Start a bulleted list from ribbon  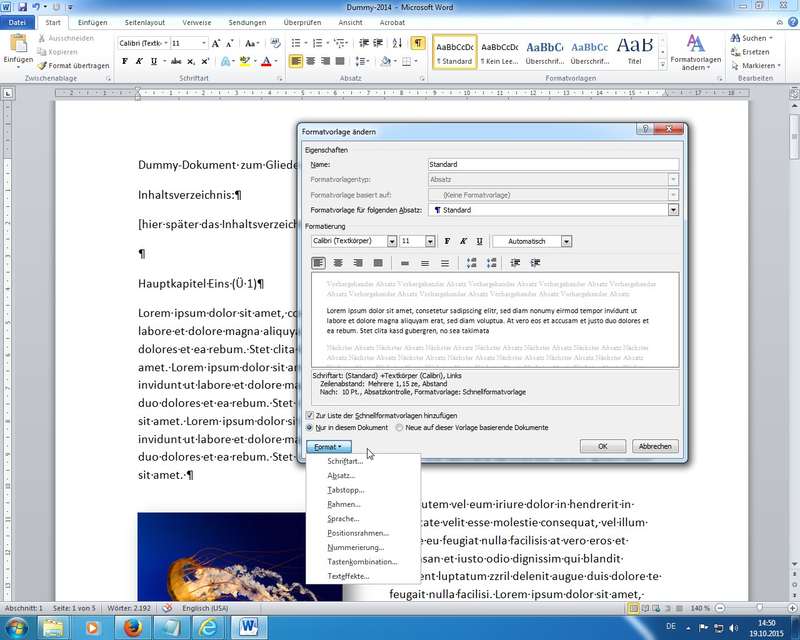[296, 43]
